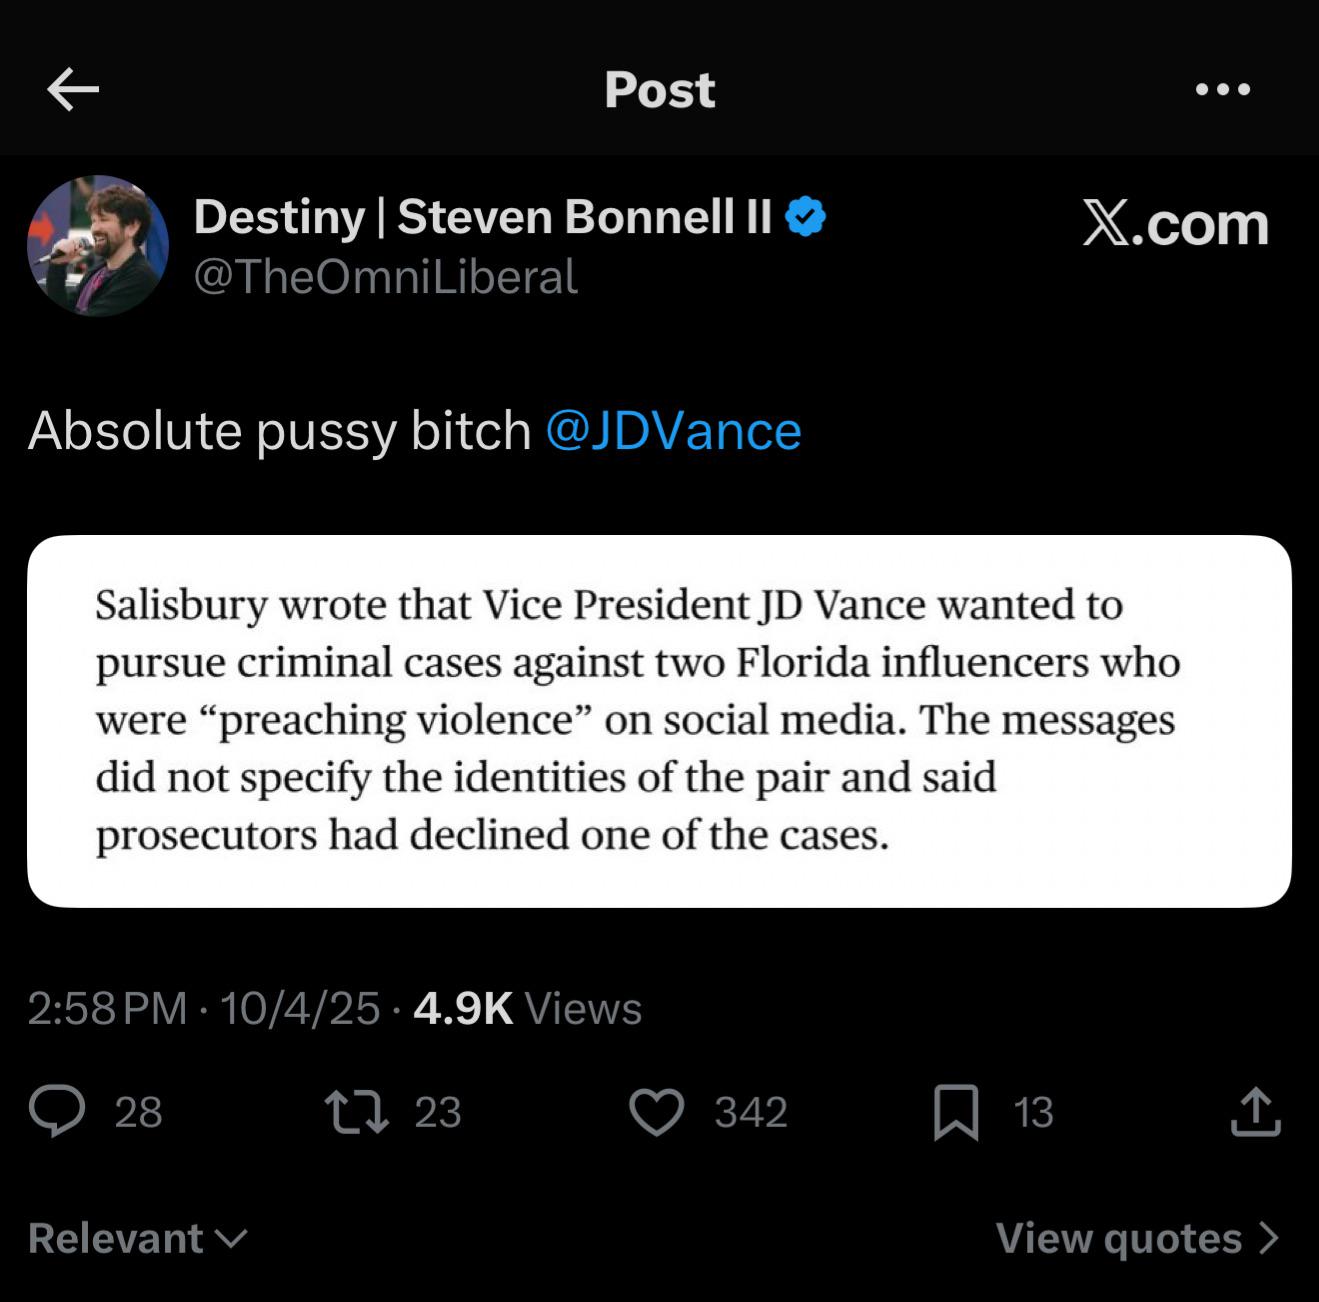This screenshot has height=1302, width=1319.
Task: Bookmark the post with the bookmark icon
Action: tap(955, 1113)
